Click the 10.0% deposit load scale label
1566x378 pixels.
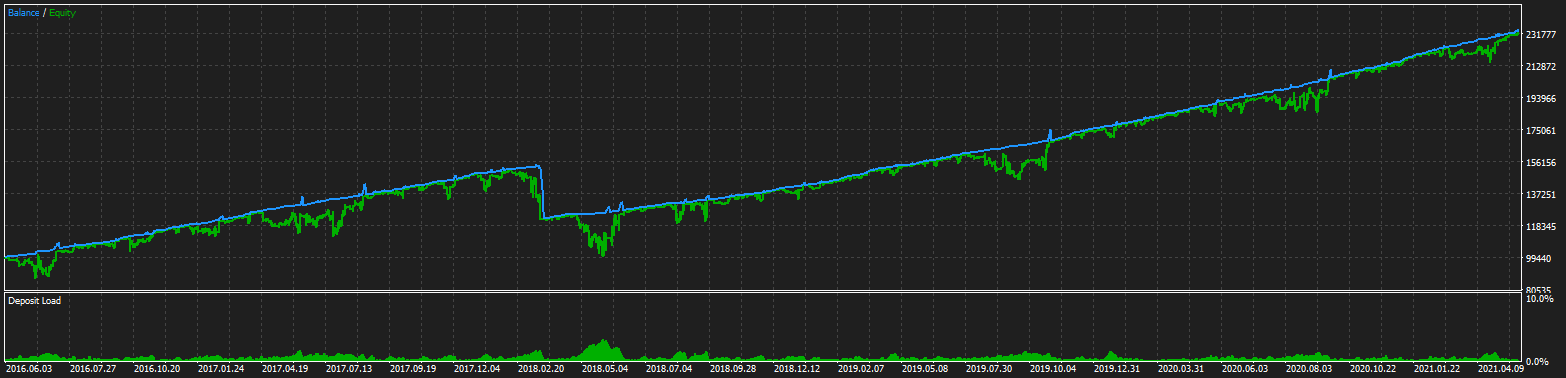(1539, 299)
